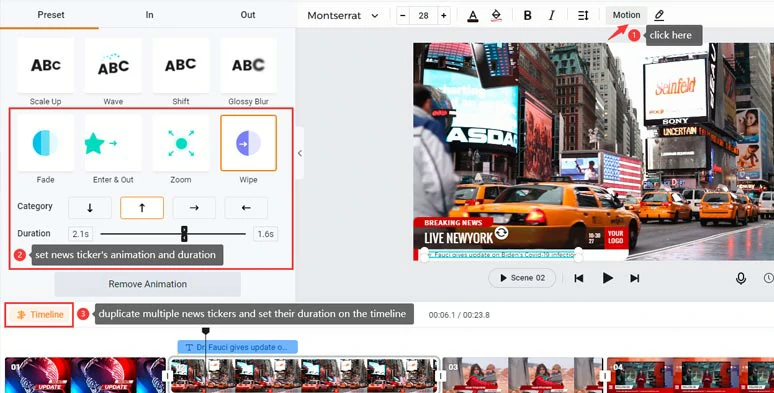Click the Duration slider handle
774x393 pixels.
click(184, 234)
